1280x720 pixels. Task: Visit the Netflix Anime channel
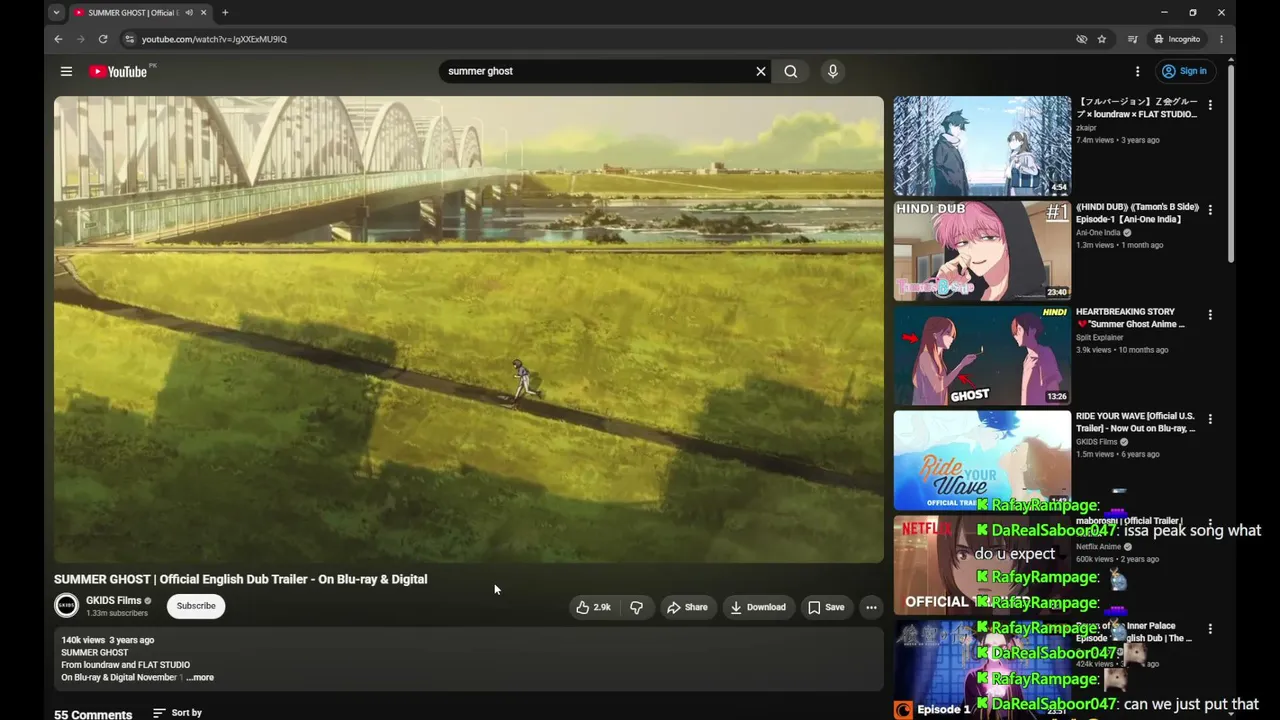[x=1099, y=547]
